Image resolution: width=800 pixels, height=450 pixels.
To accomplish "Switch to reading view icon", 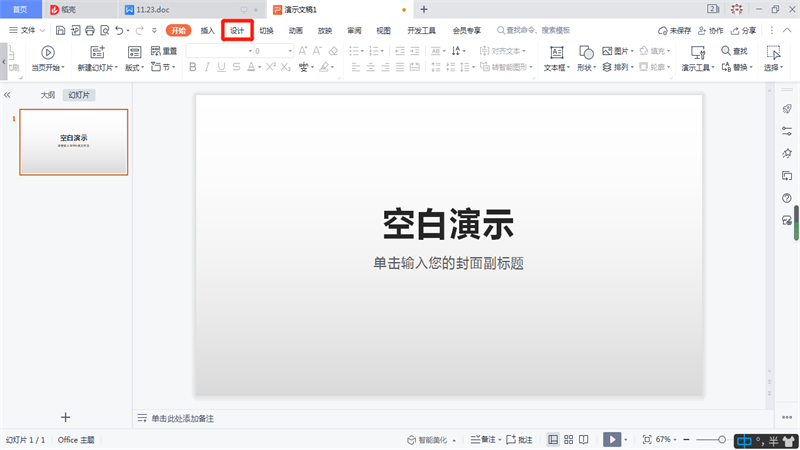I will (584, 440).
